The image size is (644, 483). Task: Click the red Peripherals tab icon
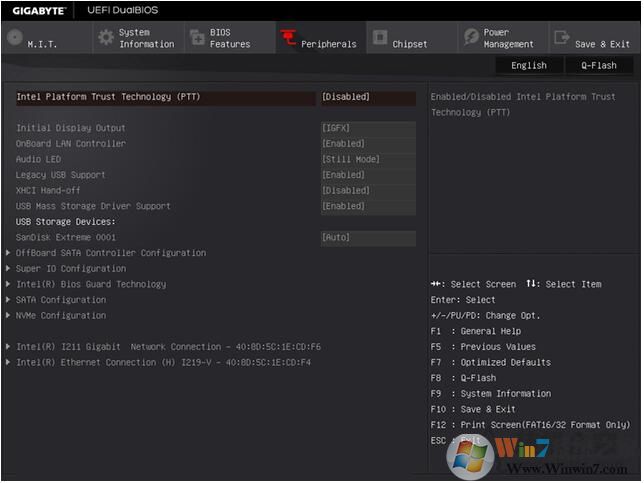point(288,38)
